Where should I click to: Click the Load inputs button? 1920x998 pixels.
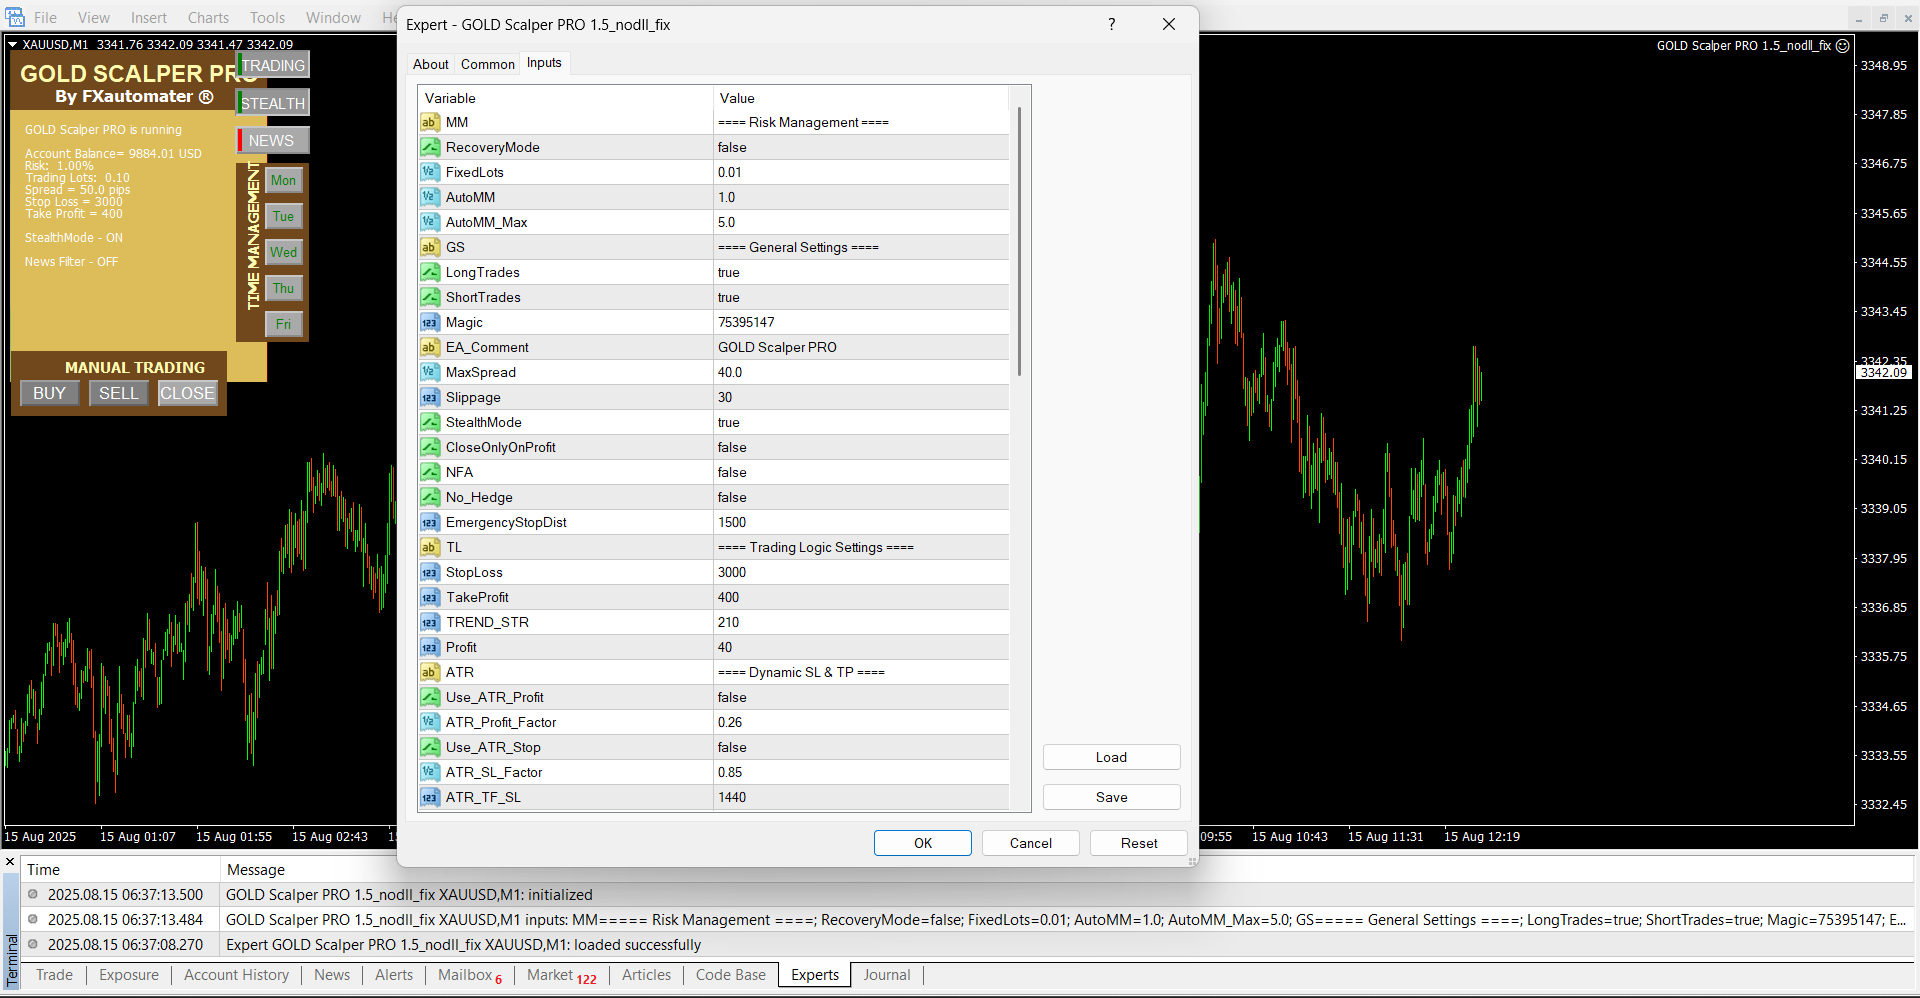pos(1111,757)
